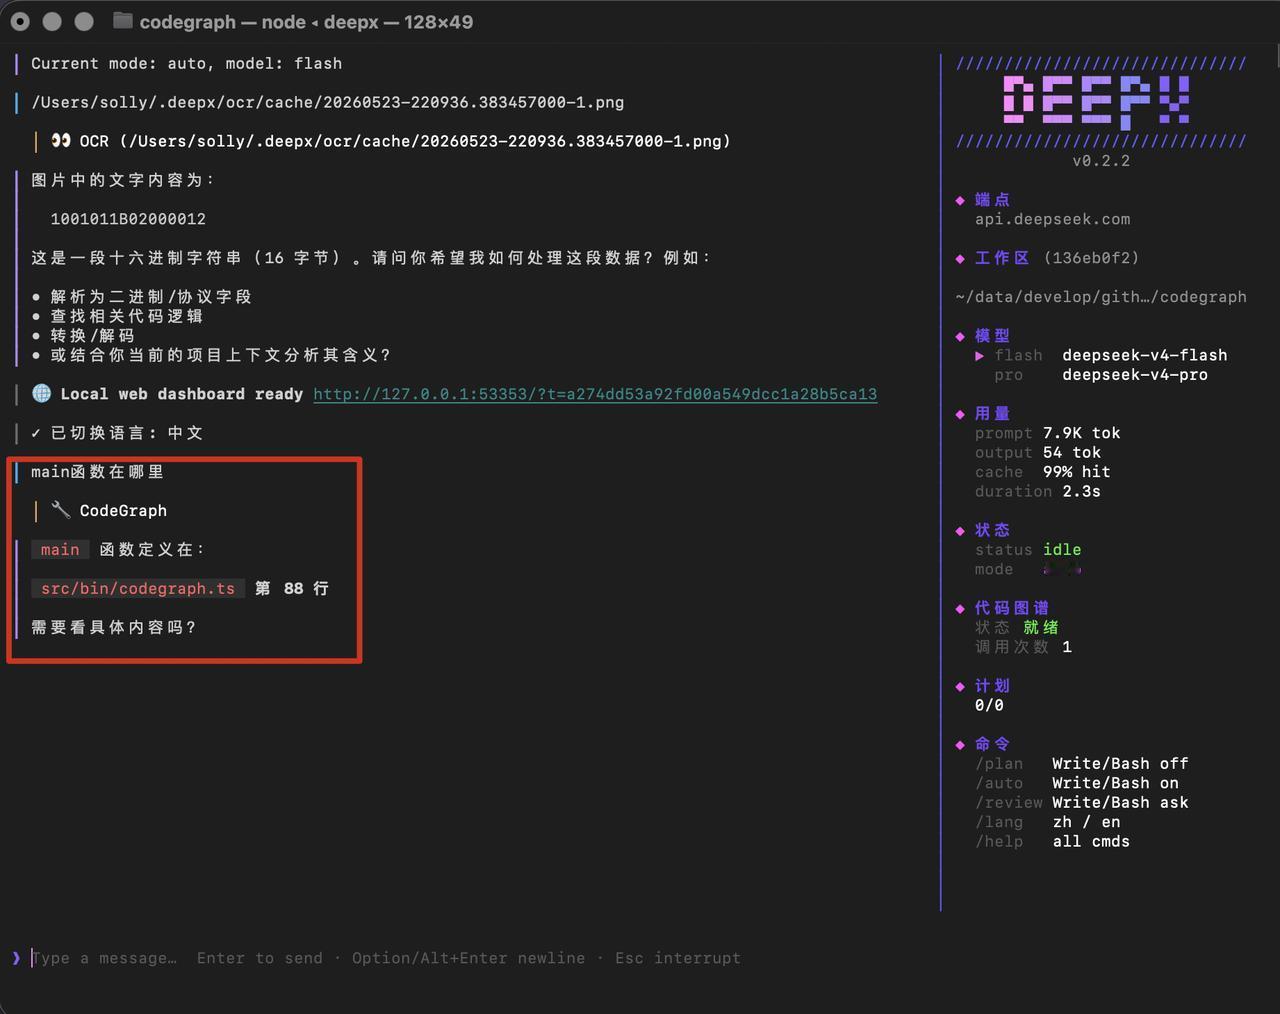The height and width of the screenshot is (1014, 1280).
Task: Click the triangle marker beside flash model
Action: click(x=979, y=355)
